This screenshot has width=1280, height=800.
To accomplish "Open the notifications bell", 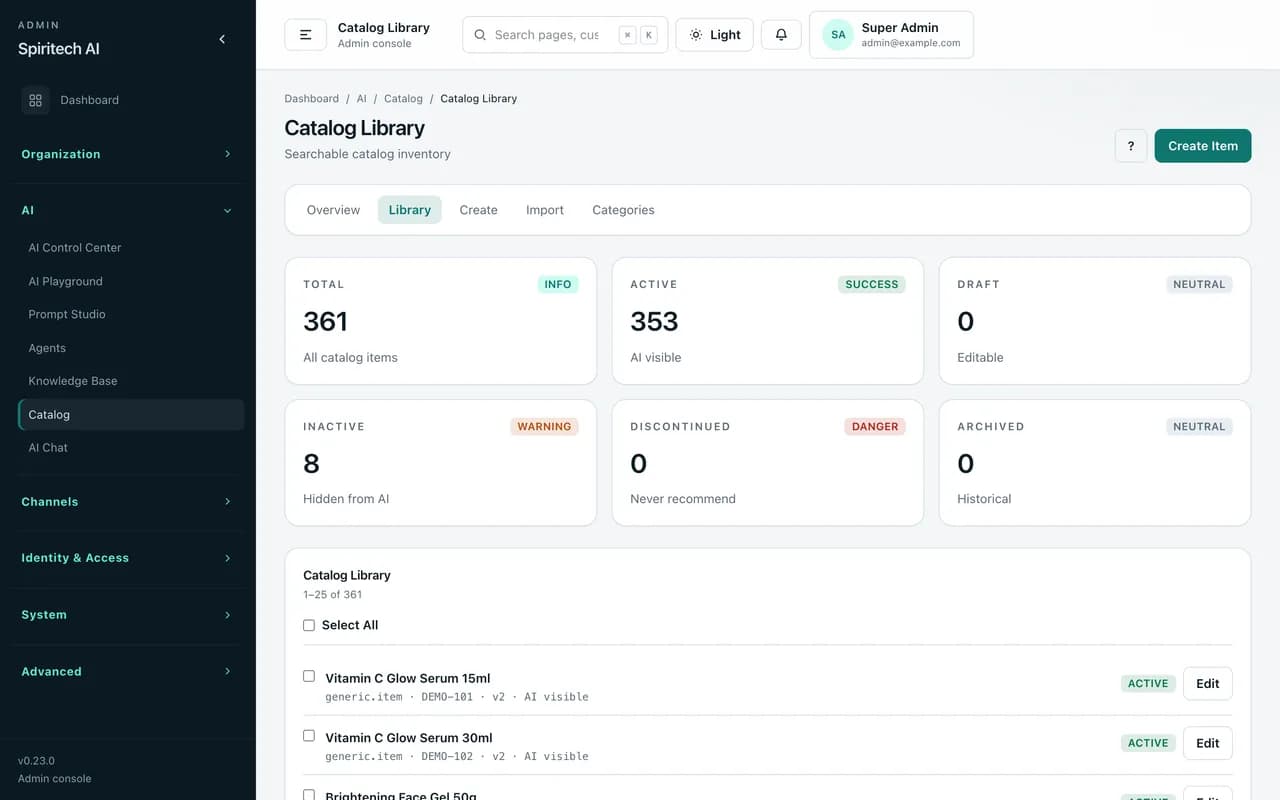I will click(781, 34).
